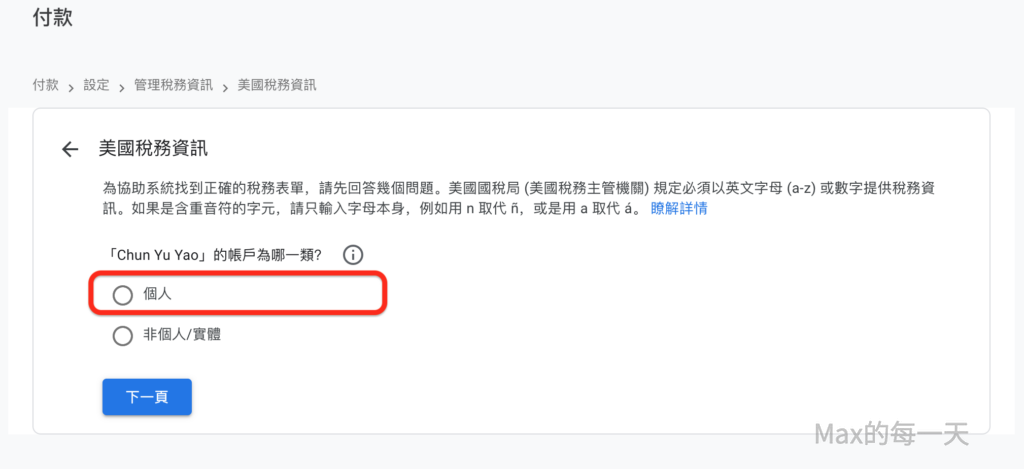The height and width of the screenshot is (469, 1024).
Task: Click 美國稅務資訊 in the breadcrumb trail
Action: click(277, 85)
